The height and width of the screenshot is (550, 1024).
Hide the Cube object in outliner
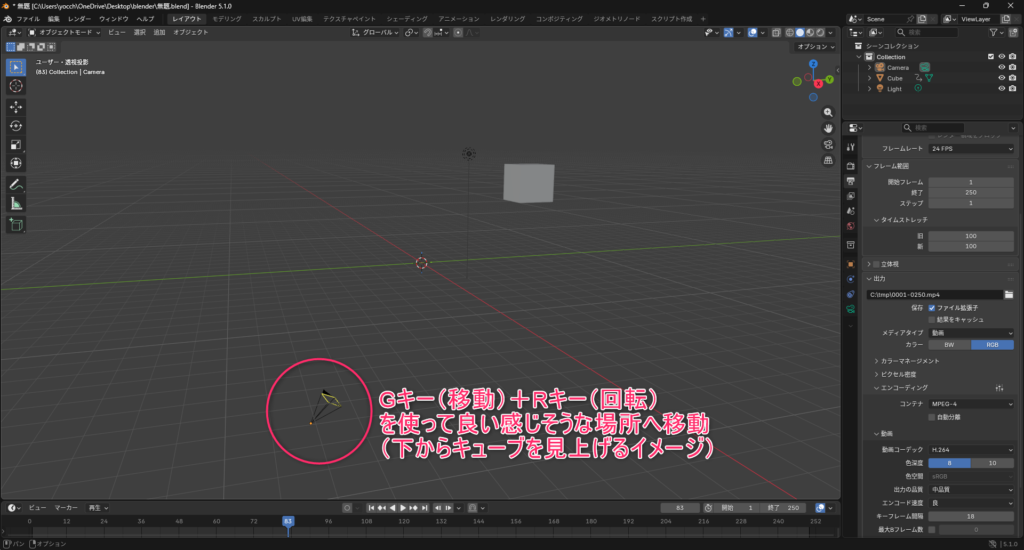point(1000,78)
